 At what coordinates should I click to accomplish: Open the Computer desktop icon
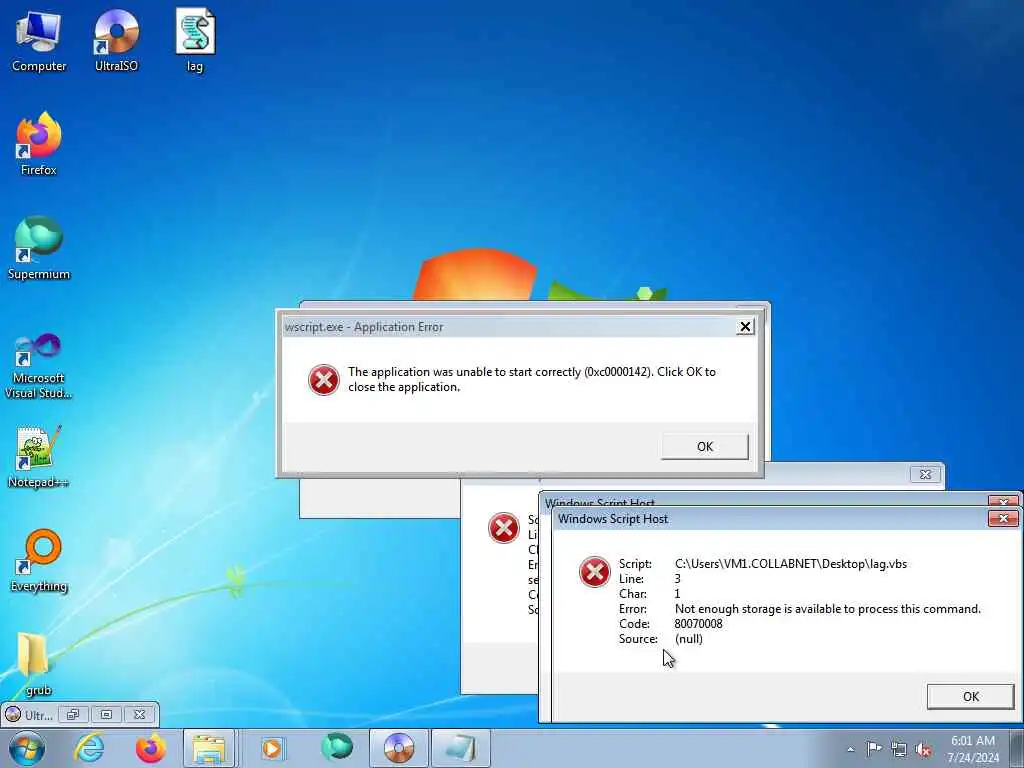[x=39, y=40]
